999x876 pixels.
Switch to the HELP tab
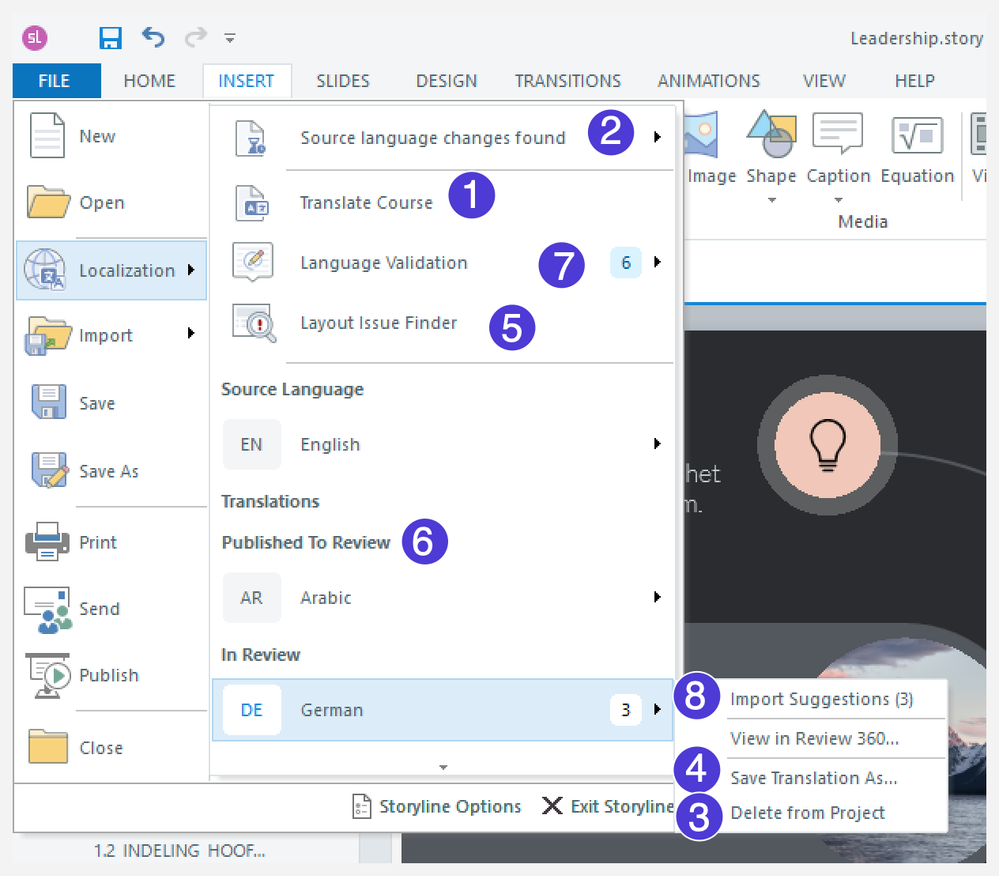915,81
